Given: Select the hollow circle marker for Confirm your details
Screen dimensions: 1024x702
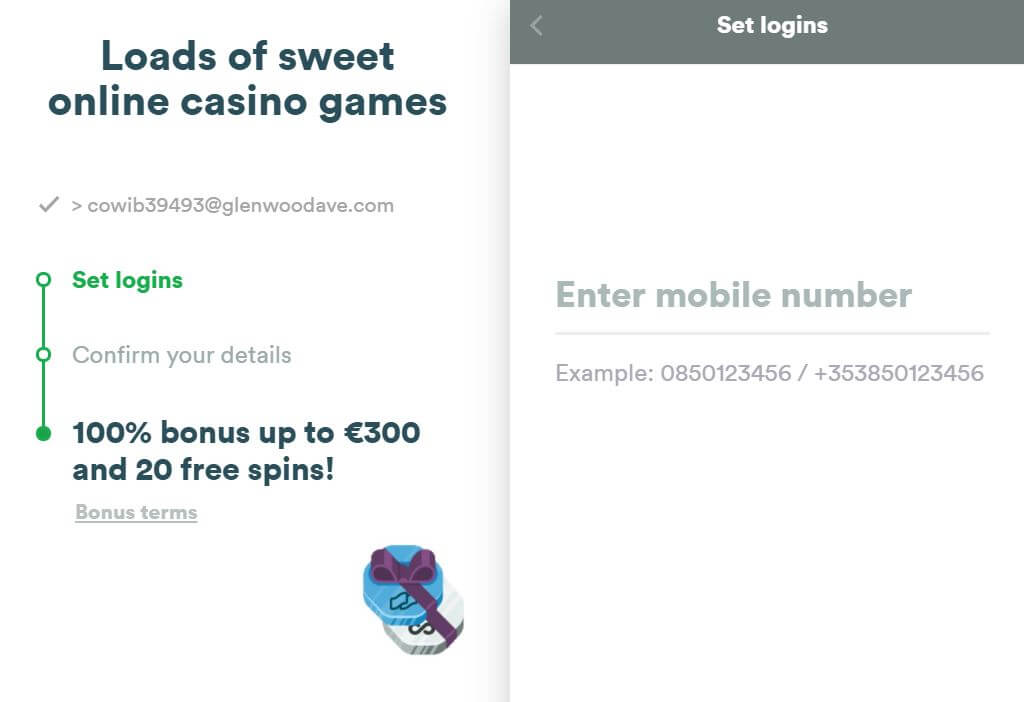Looking at the screenshot, I should pos(43,355).
